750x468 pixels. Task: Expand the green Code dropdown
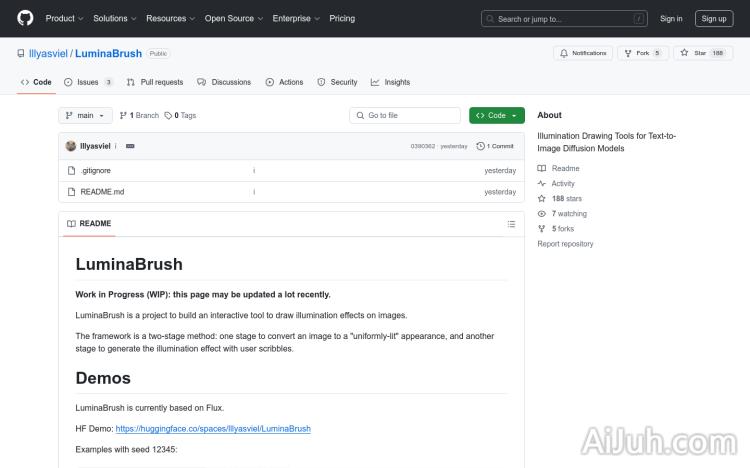coord(496,116)
